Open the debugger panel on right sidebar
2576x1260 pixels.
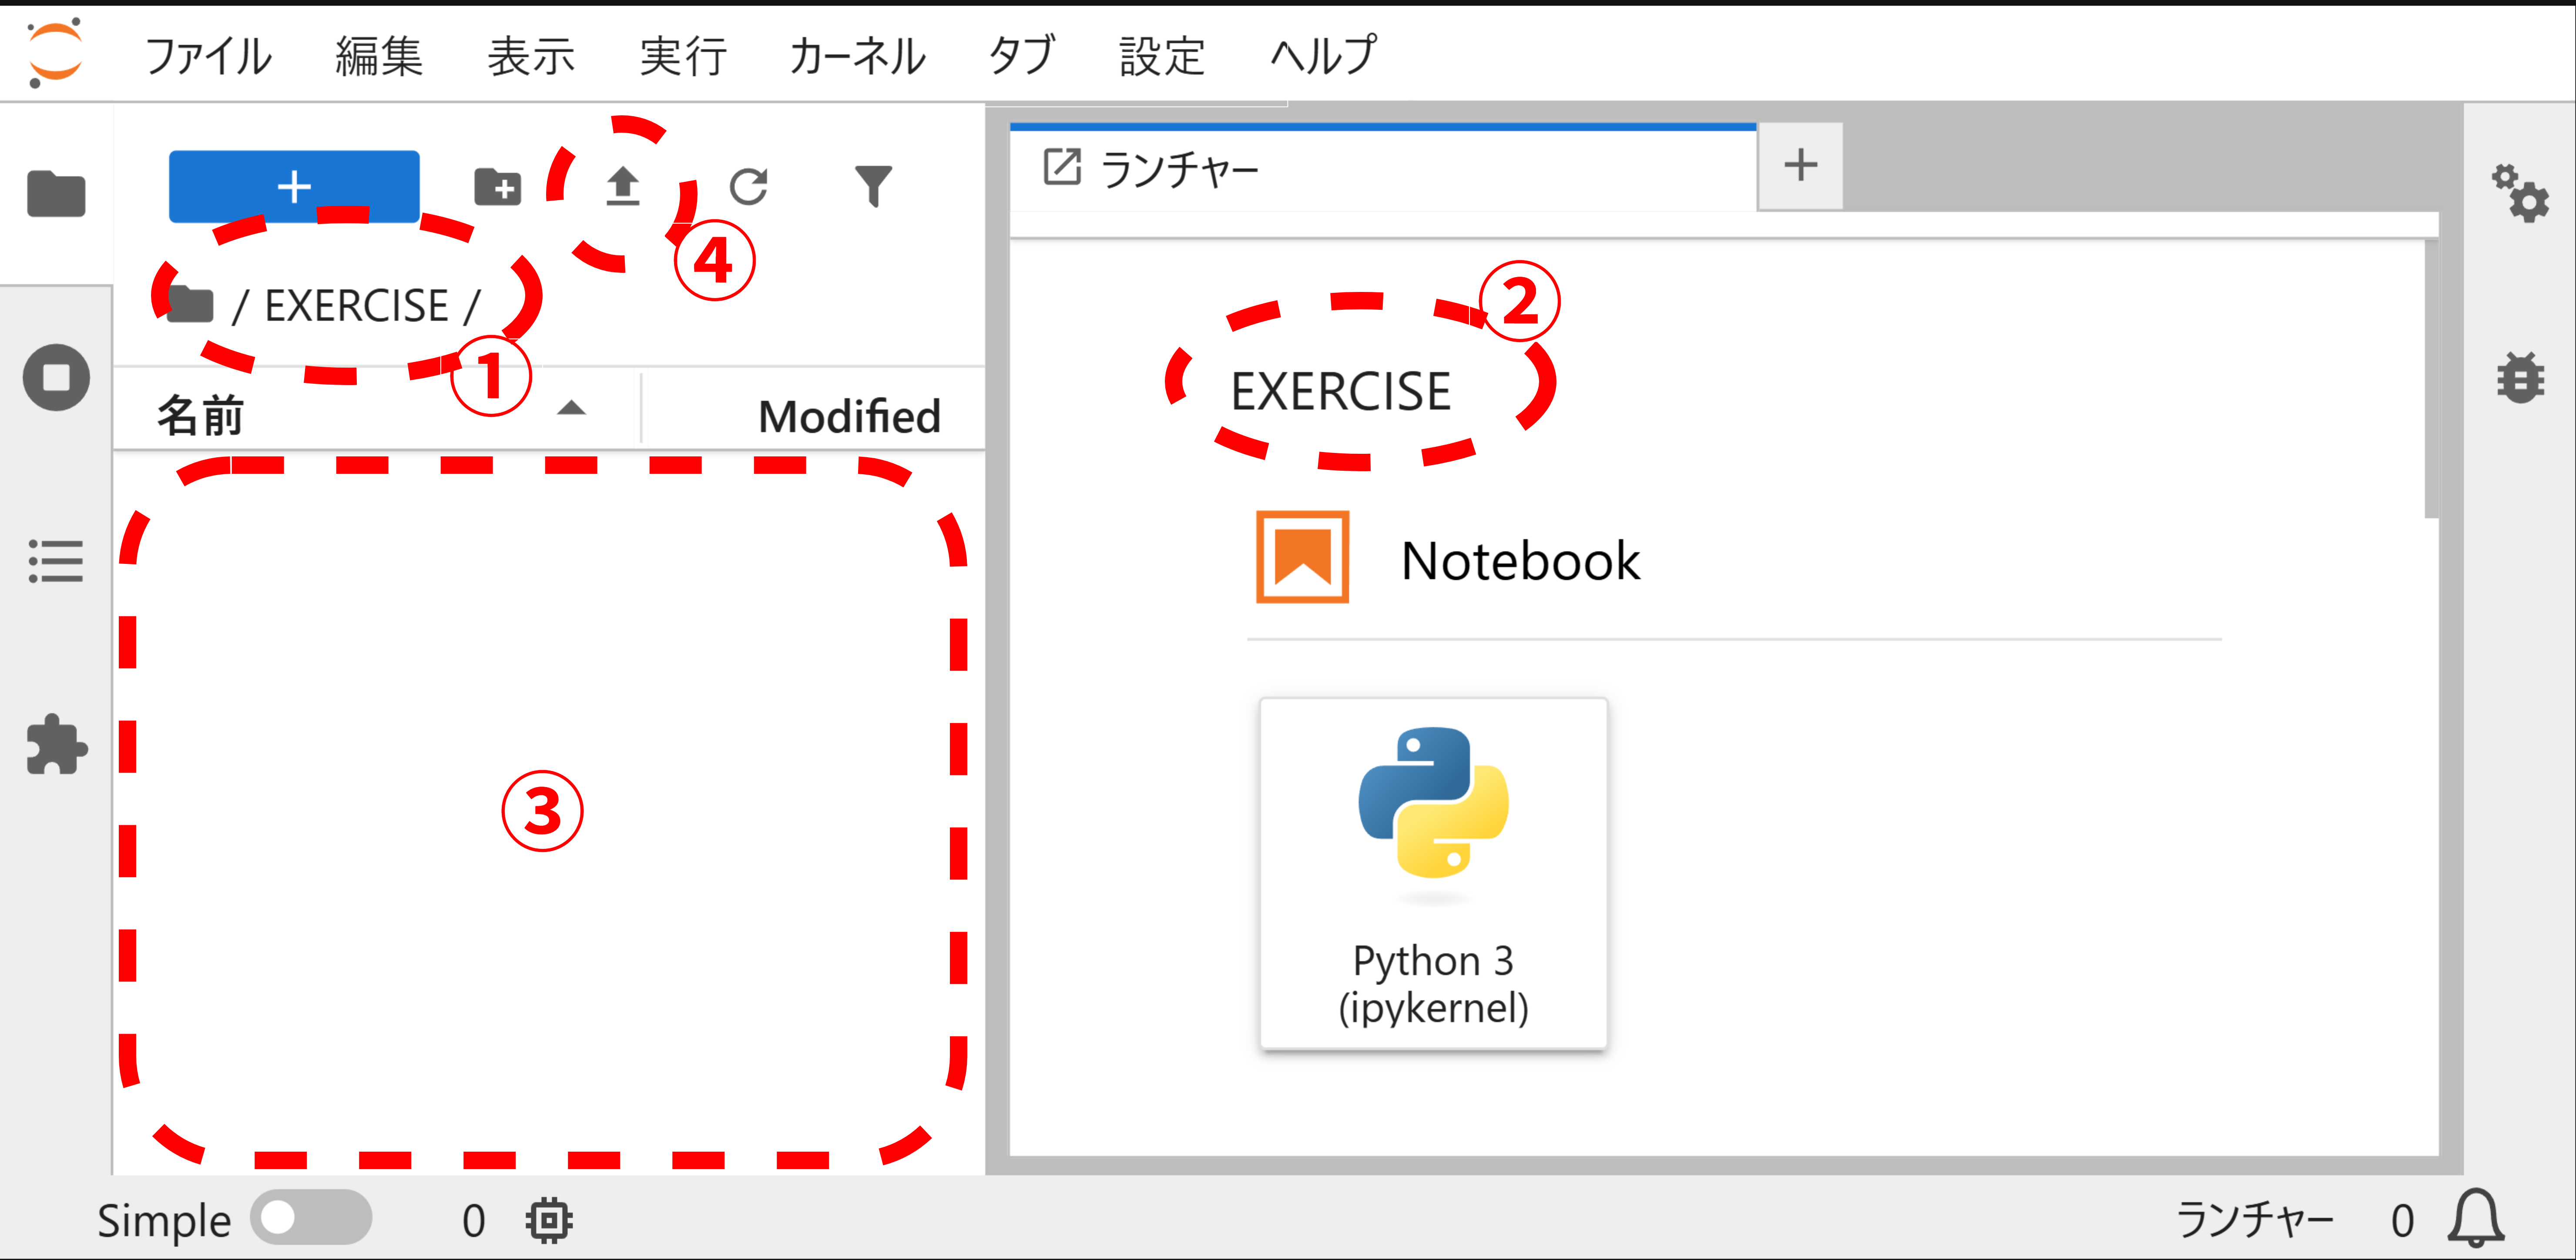(x=2521, y=377)
